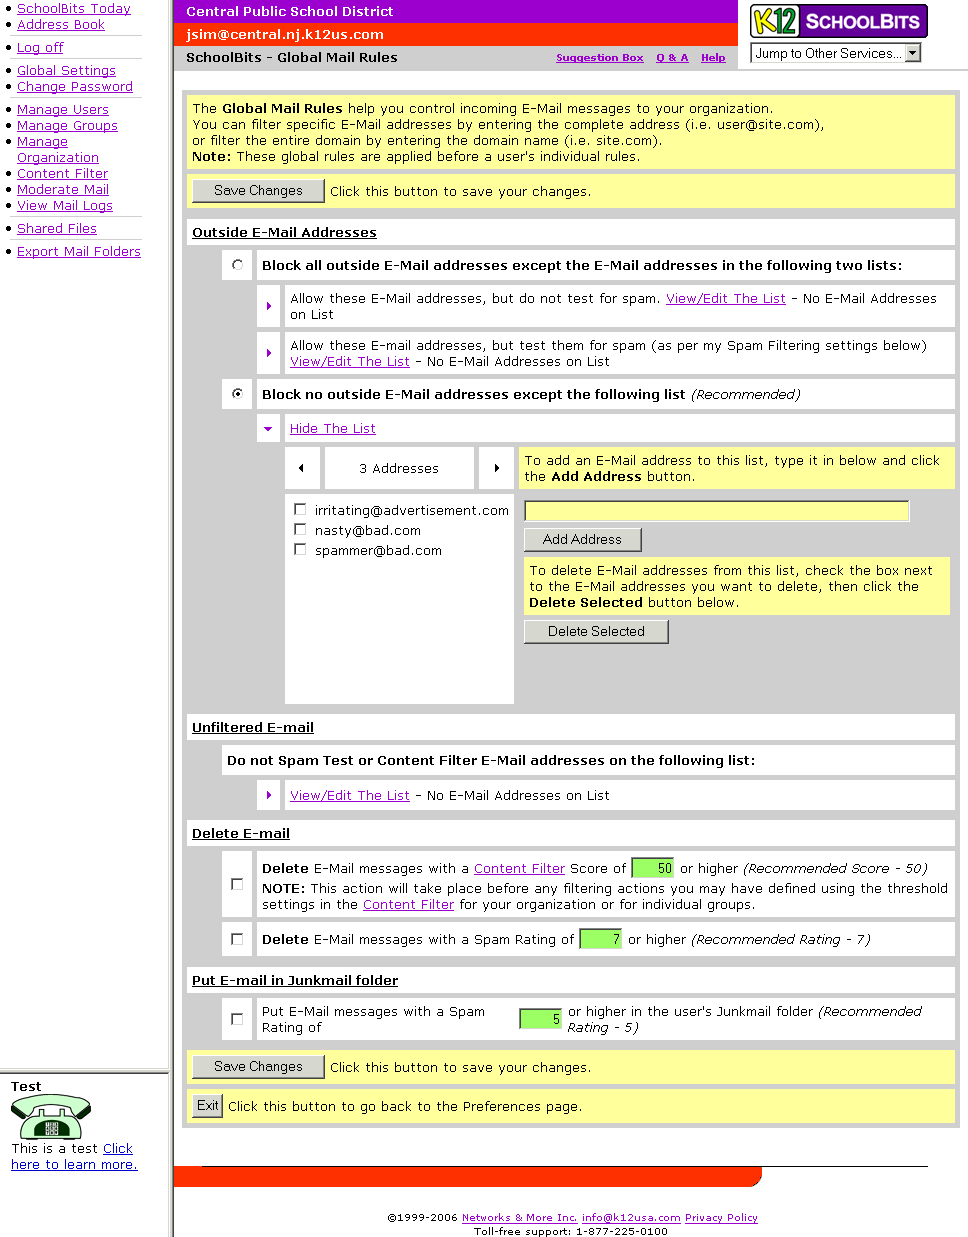This screenshot has height=1237, width=968.
Task: Click 'Click here to learn more' link
Action: pyautogui.click(x=74, y=1156)
